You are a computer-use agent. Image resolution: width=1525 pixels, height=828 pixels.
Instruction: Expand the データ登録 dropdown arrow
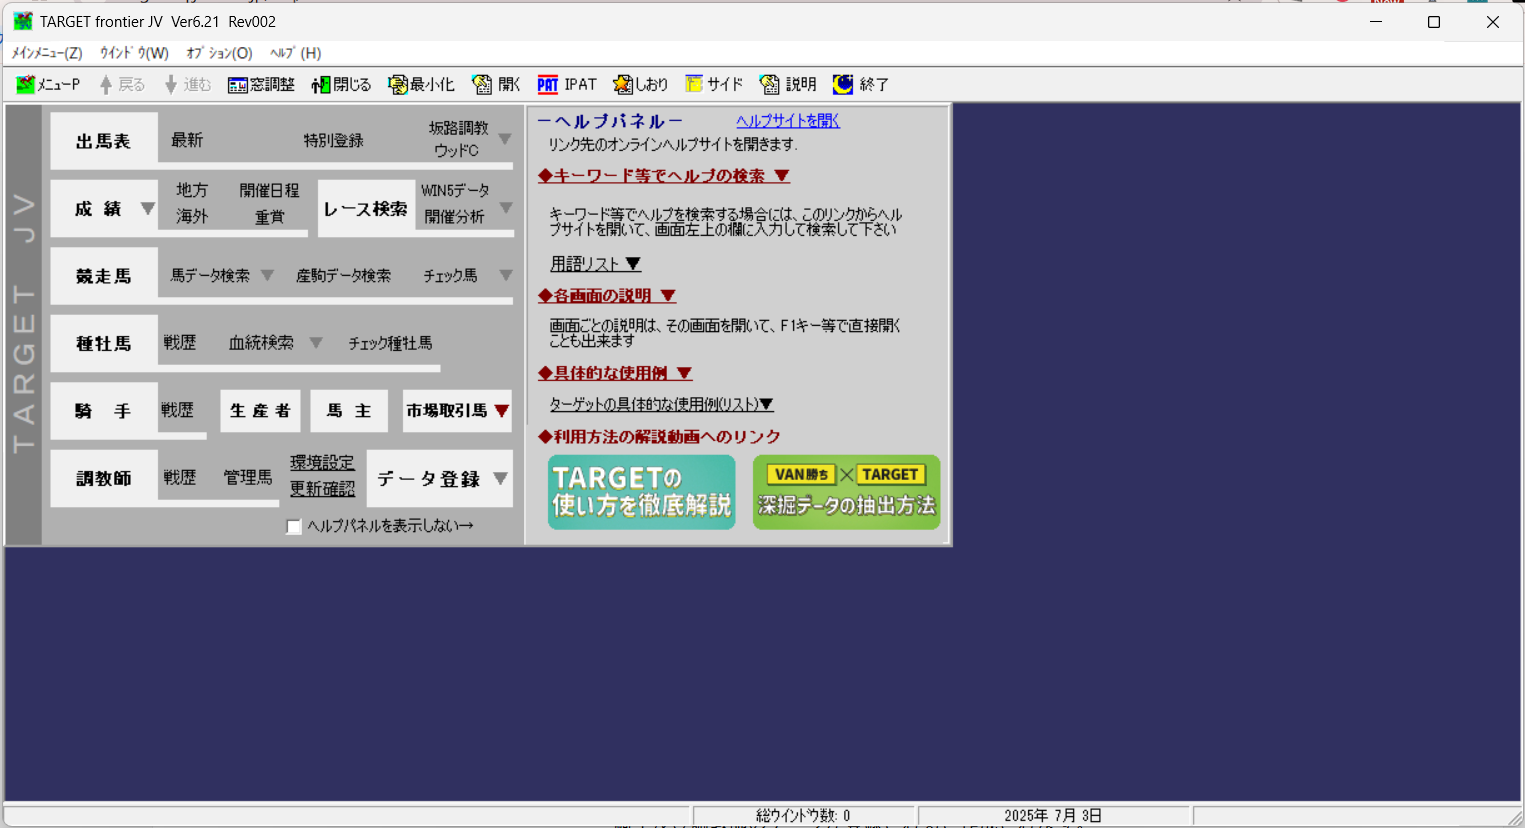click(x=501, y=479)
